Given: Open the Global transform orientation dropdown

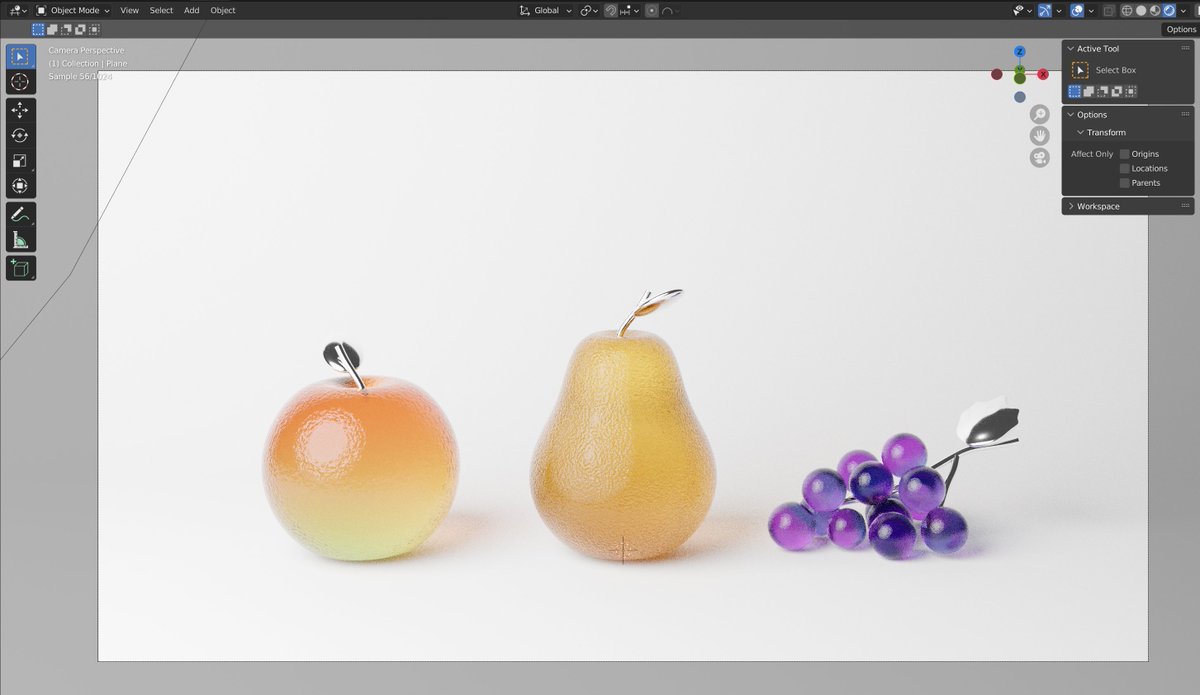Looking at the screenshot, I should pos(545,10).
